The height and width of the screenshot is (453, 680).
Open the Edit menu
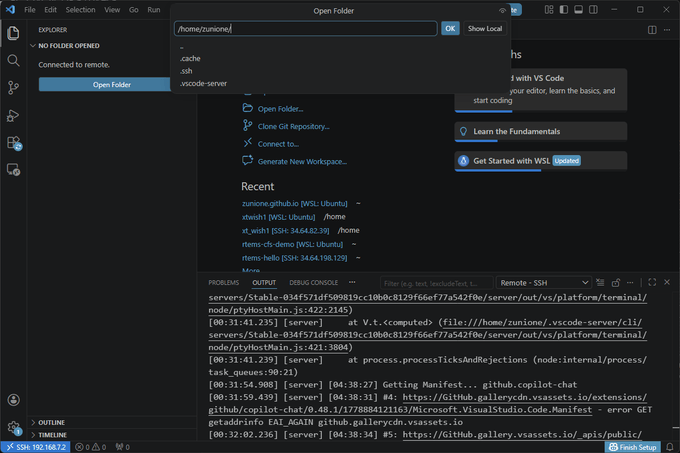(x=50, y=10)
